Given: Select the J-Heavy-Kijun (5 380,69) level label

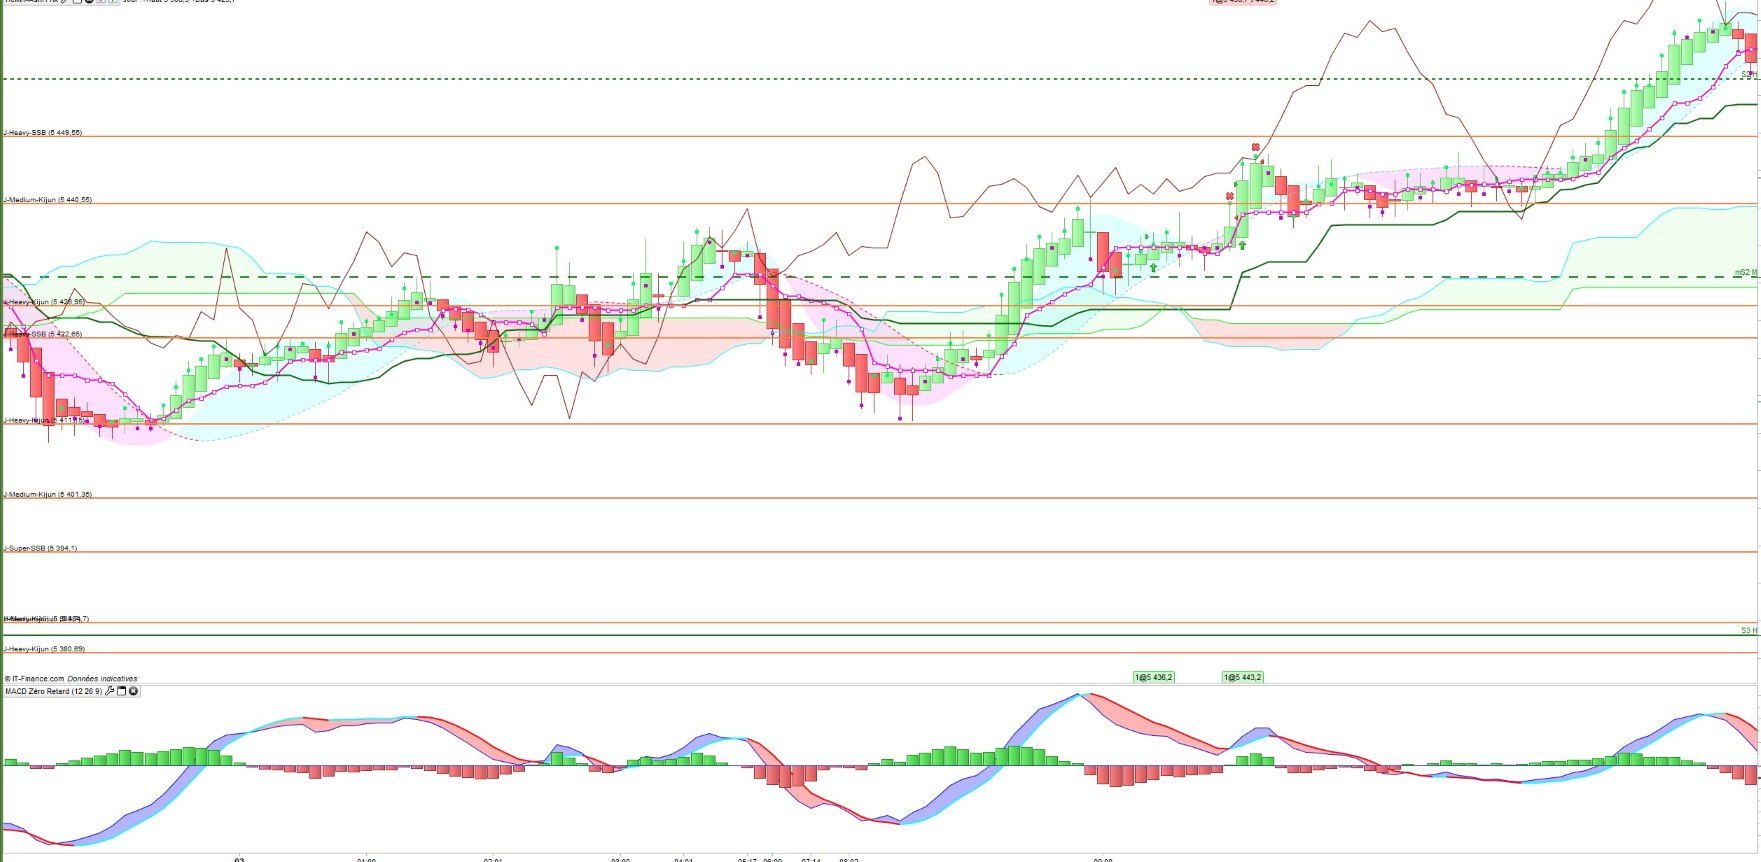Looking at the screenshot, I should 44,649.
